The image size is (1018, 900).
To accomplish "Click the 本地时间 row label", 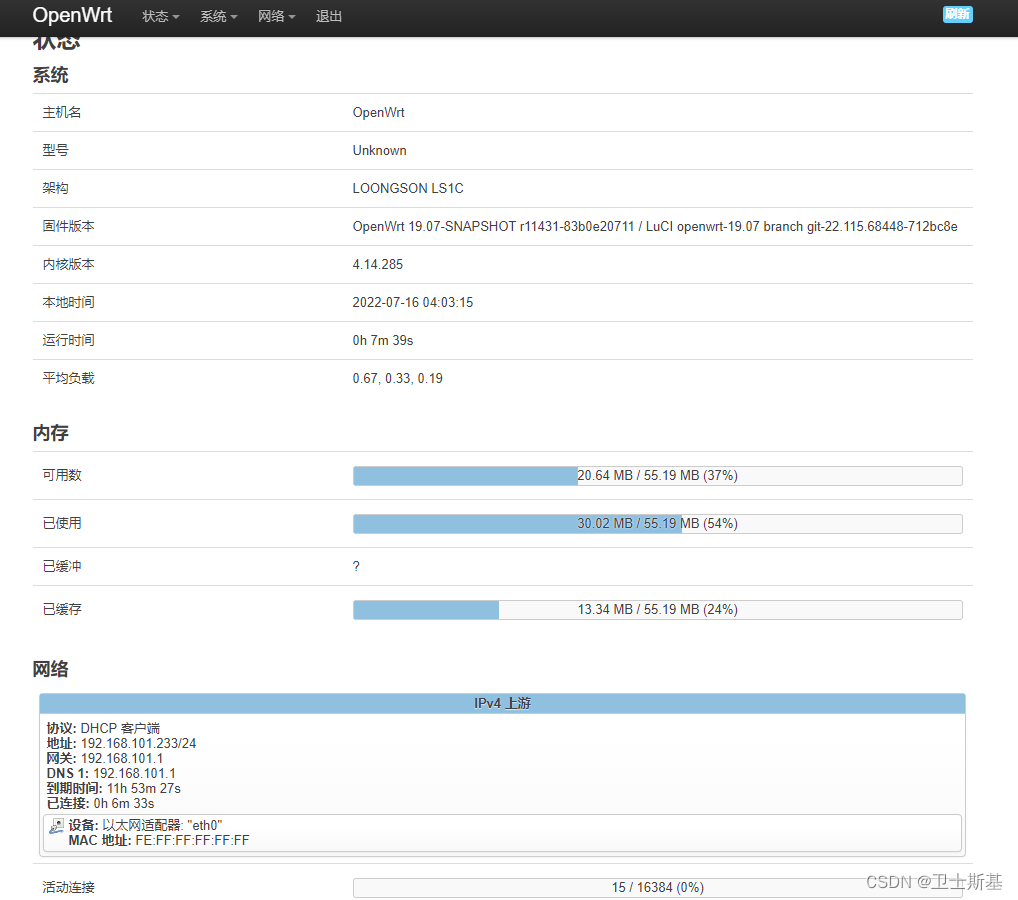I will [68, 303].
